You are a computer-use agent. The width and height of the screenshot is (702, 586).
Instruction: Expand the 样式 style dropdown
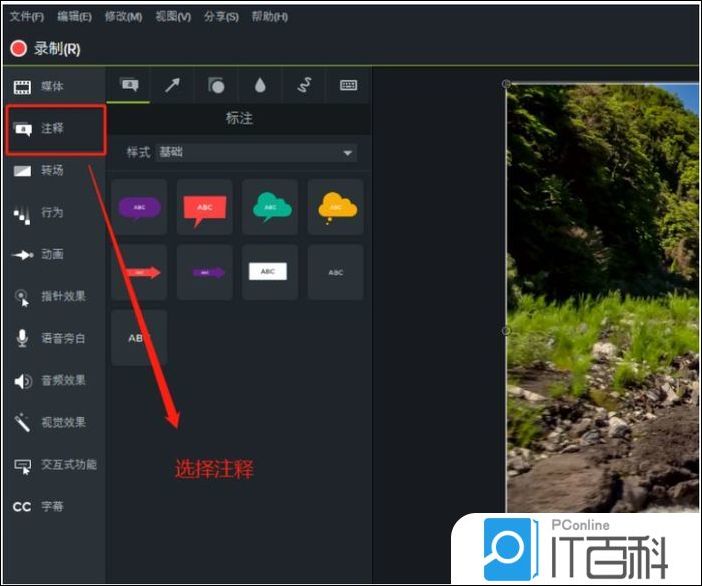256,153
